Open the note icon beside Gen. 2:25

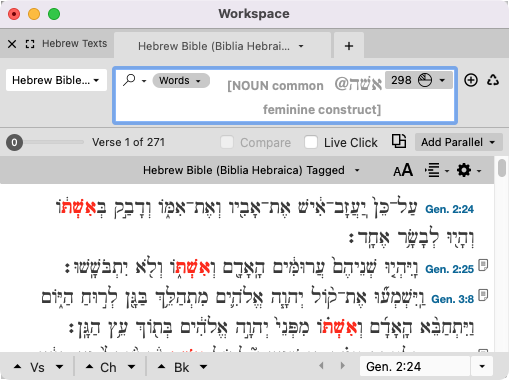483,265
